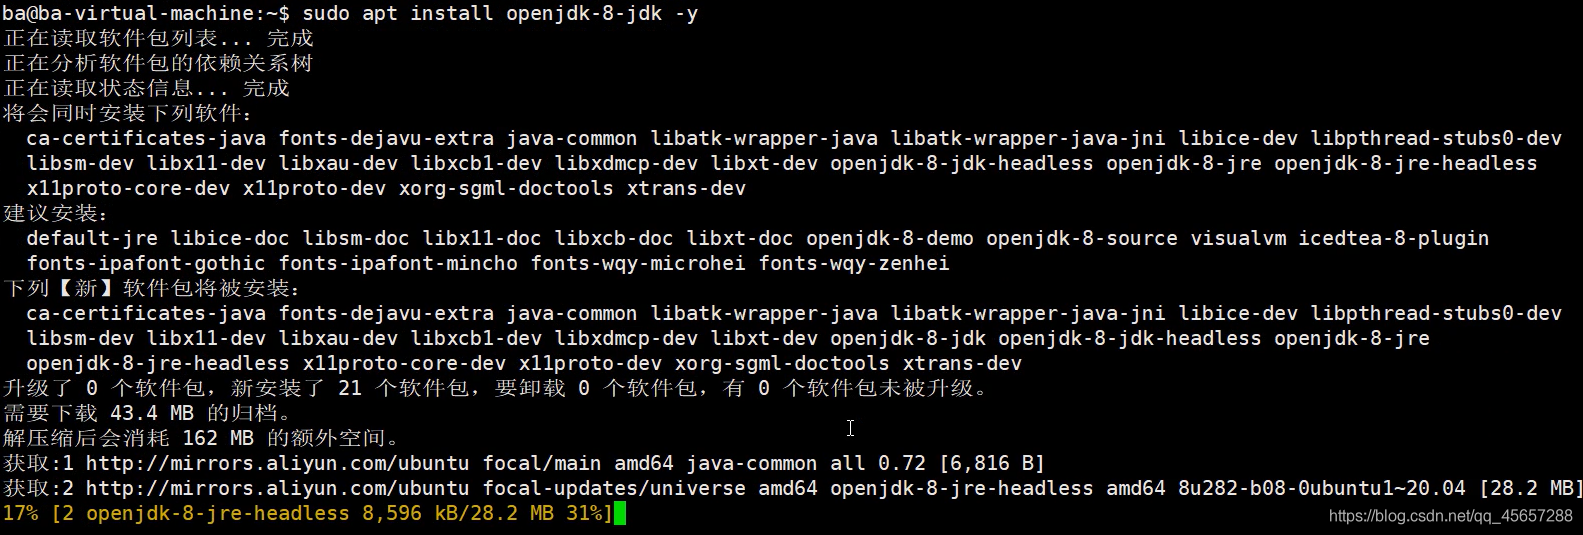Image resolution: width=1583 pixels, height=535 pixels.
Task: Select suggested package 'libxt-doc'
Action: (740, 238)
